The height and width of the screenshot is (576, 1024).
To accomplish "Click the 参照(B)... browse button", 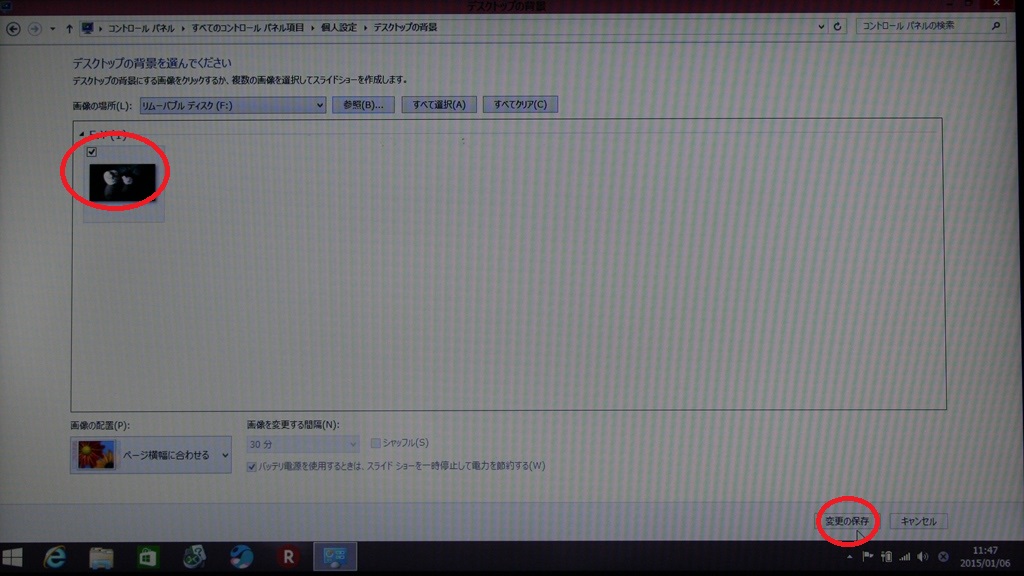I will point(363,104).
